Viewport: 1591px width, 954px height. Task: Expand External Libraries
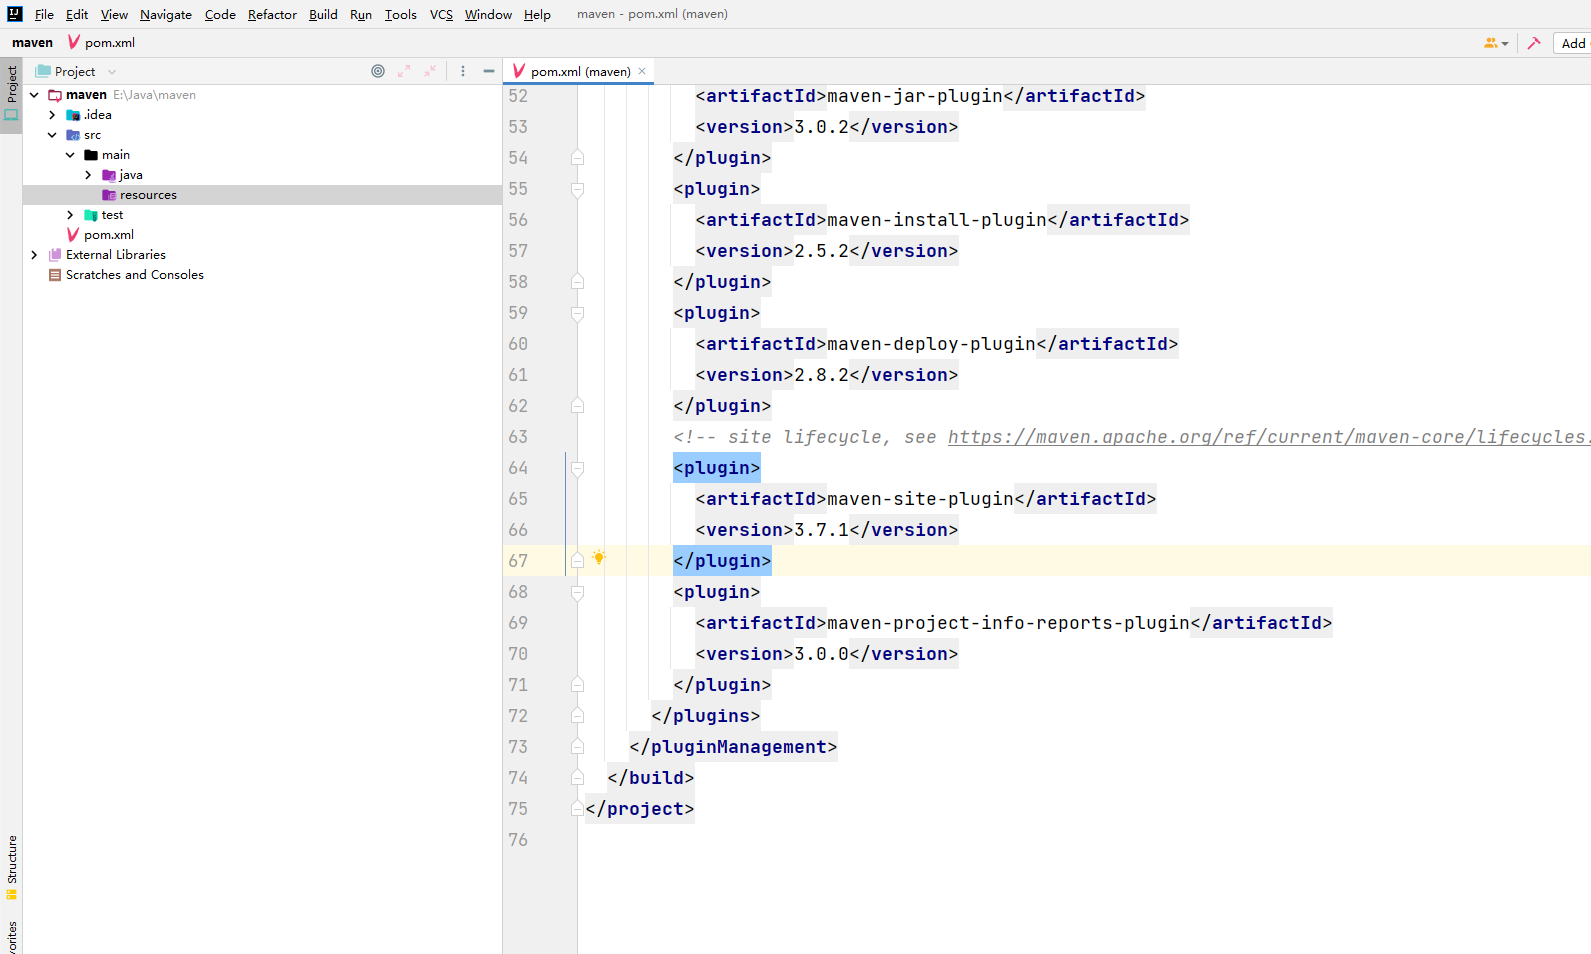(x=34, y=255)
